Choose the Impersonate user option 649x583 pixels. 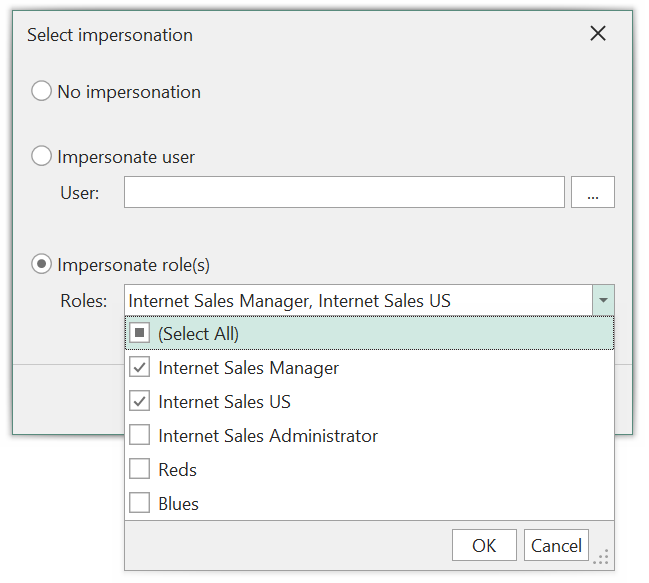point(41,156)
